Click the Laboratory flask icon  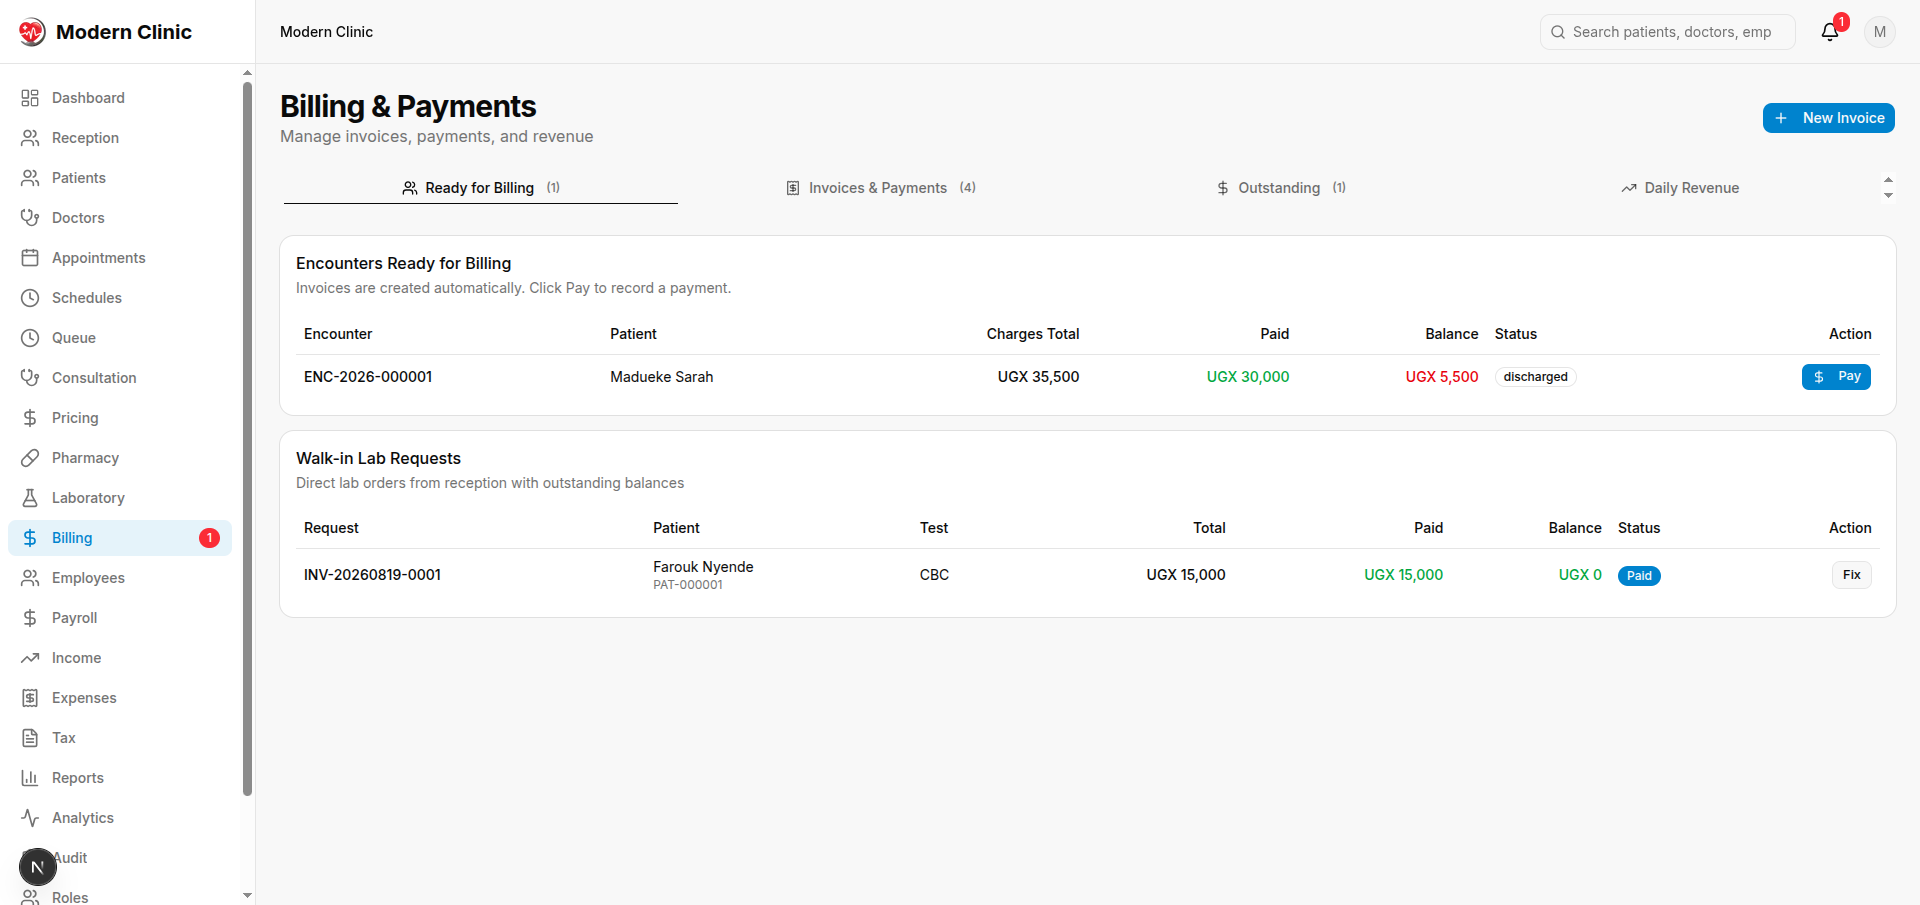tap(30, 498)
